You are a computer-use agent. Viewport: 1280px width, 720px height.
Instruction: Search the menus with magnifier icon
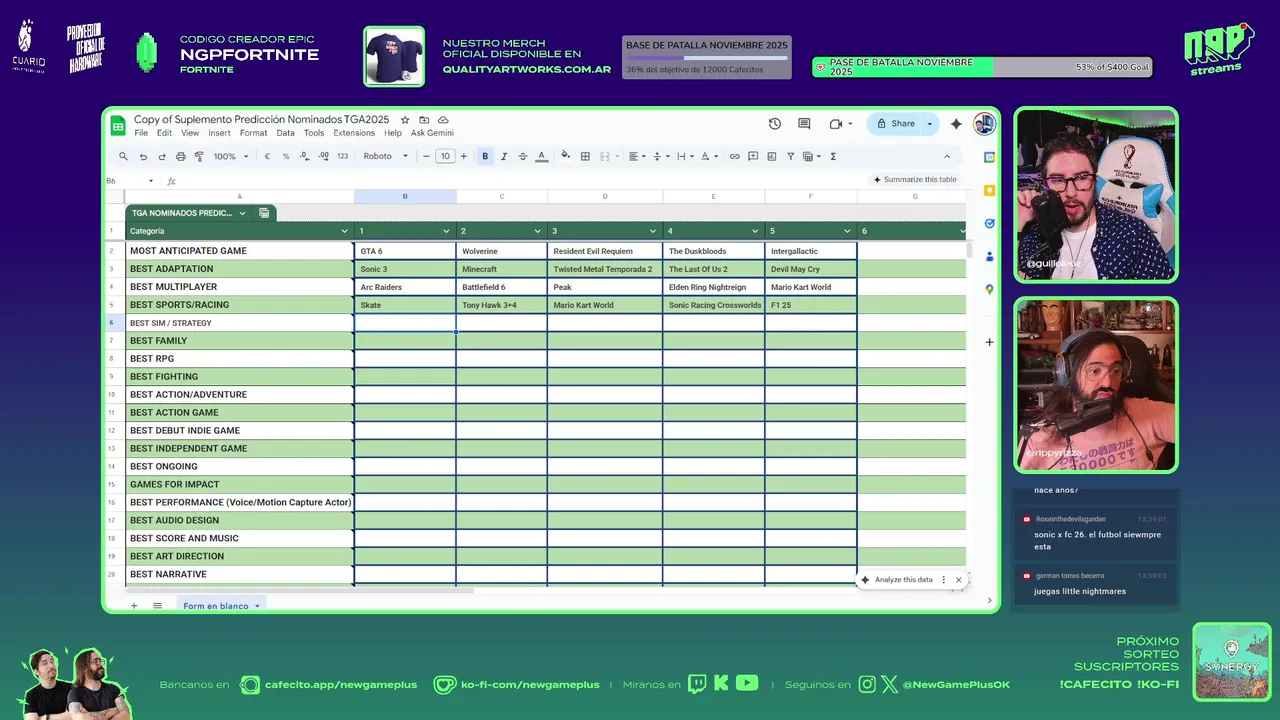click(123, 156)
